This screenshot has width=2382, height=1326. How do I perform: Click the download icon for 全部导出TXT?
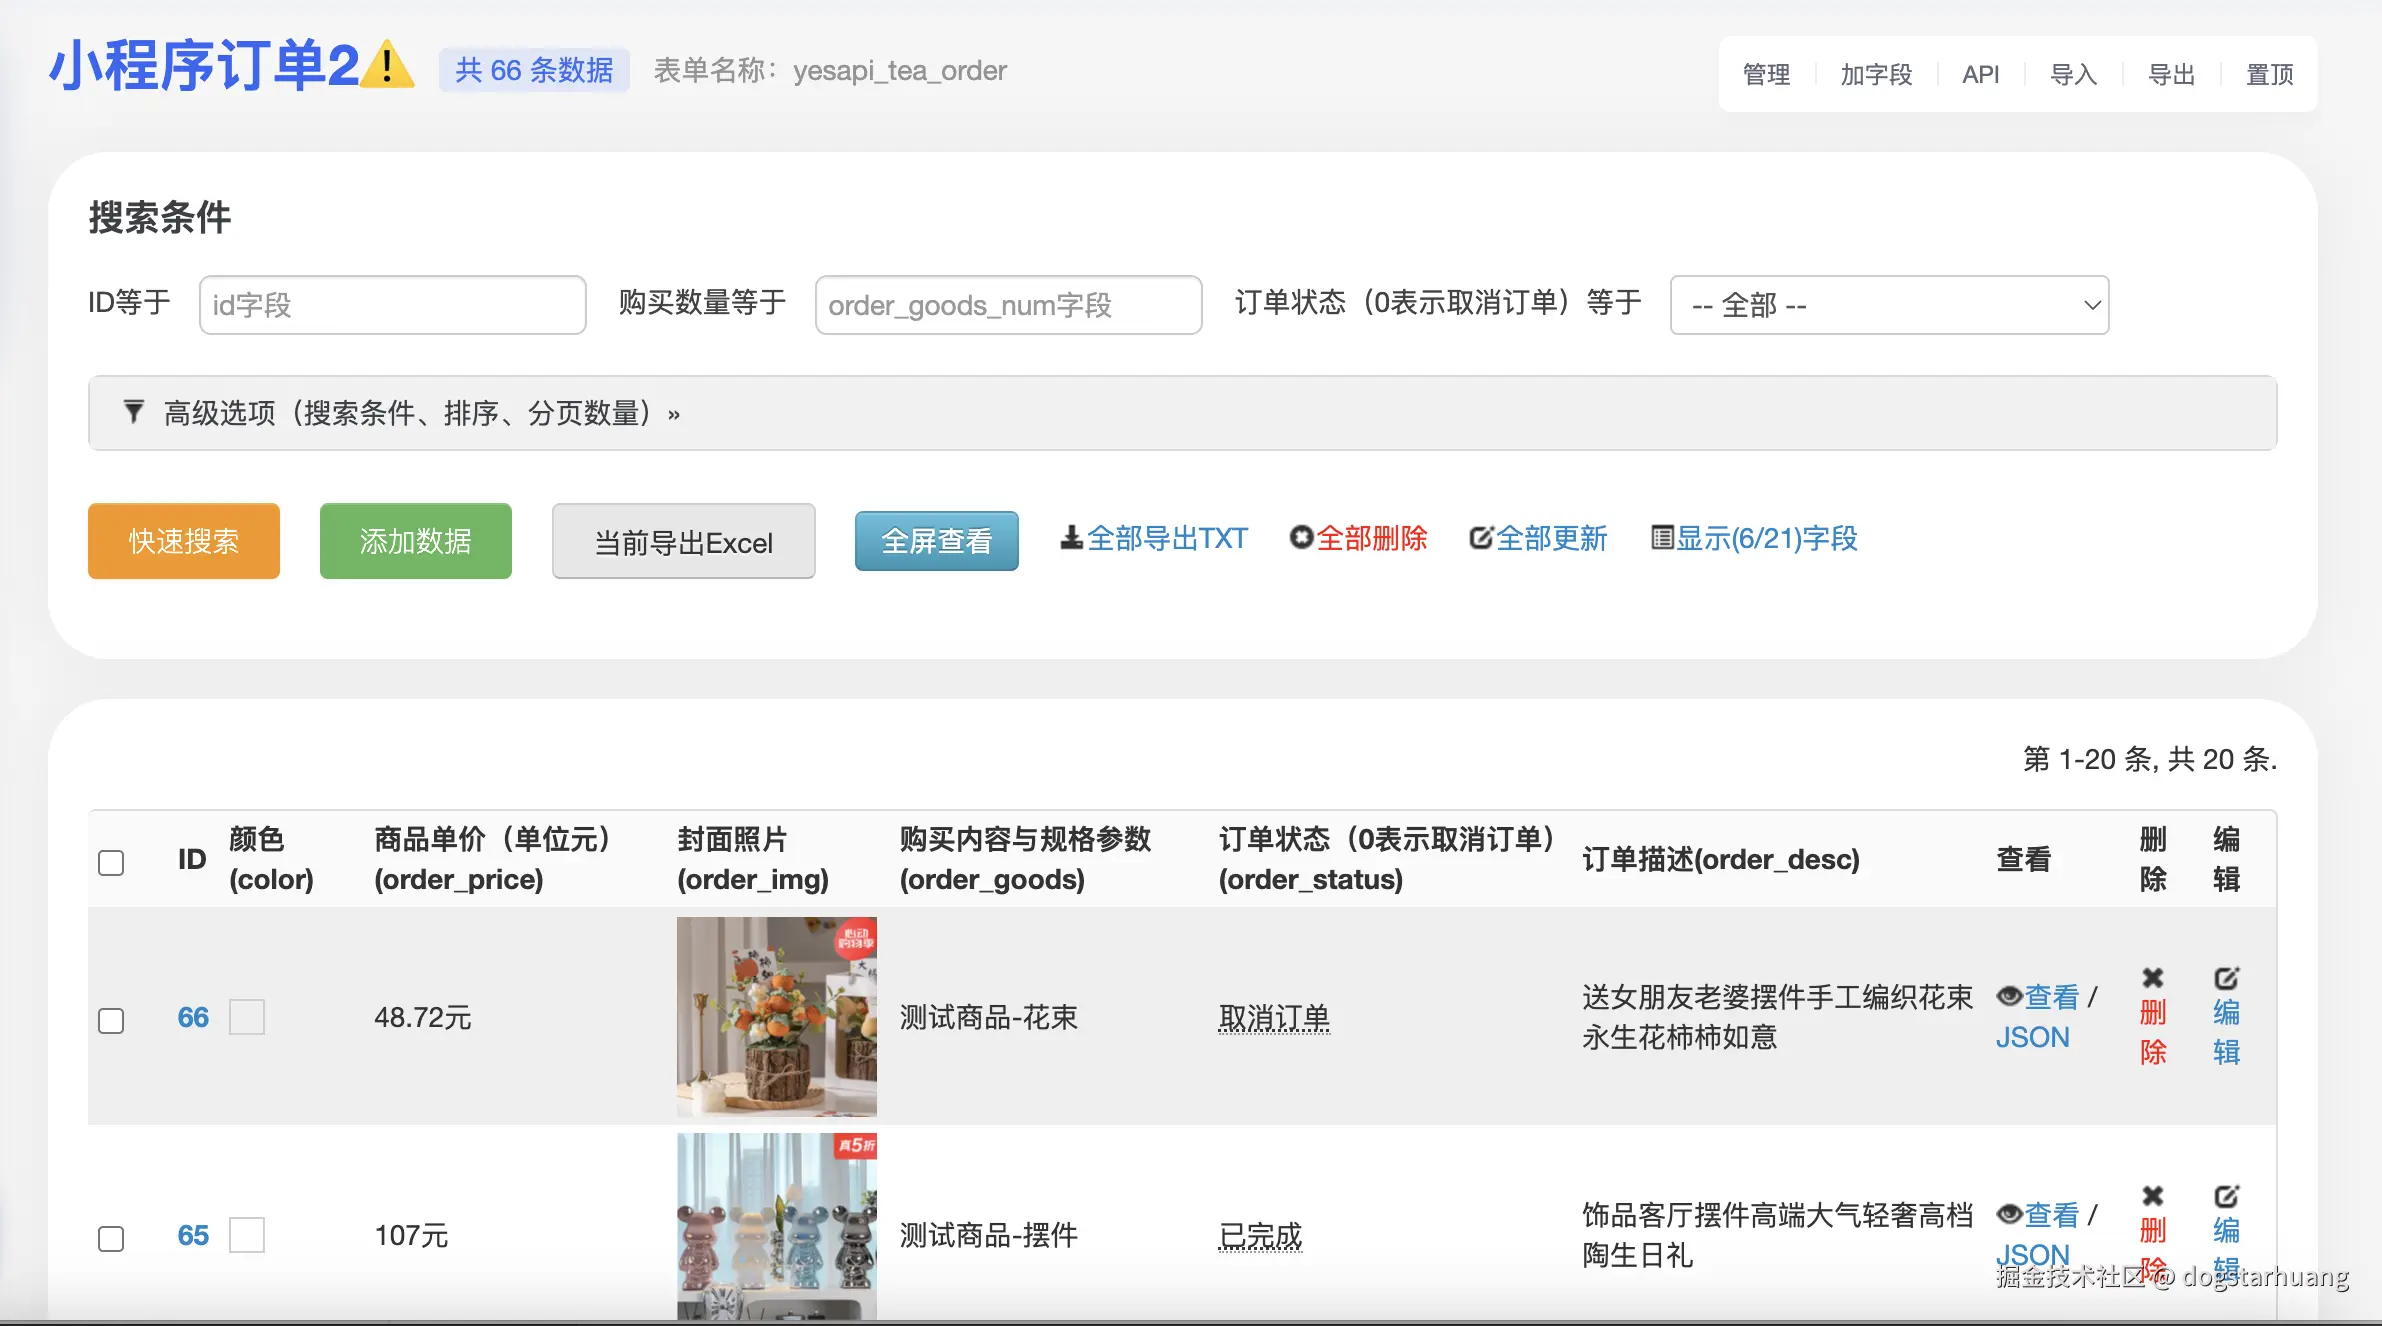pyautogui.click(x=1071, y=538)
